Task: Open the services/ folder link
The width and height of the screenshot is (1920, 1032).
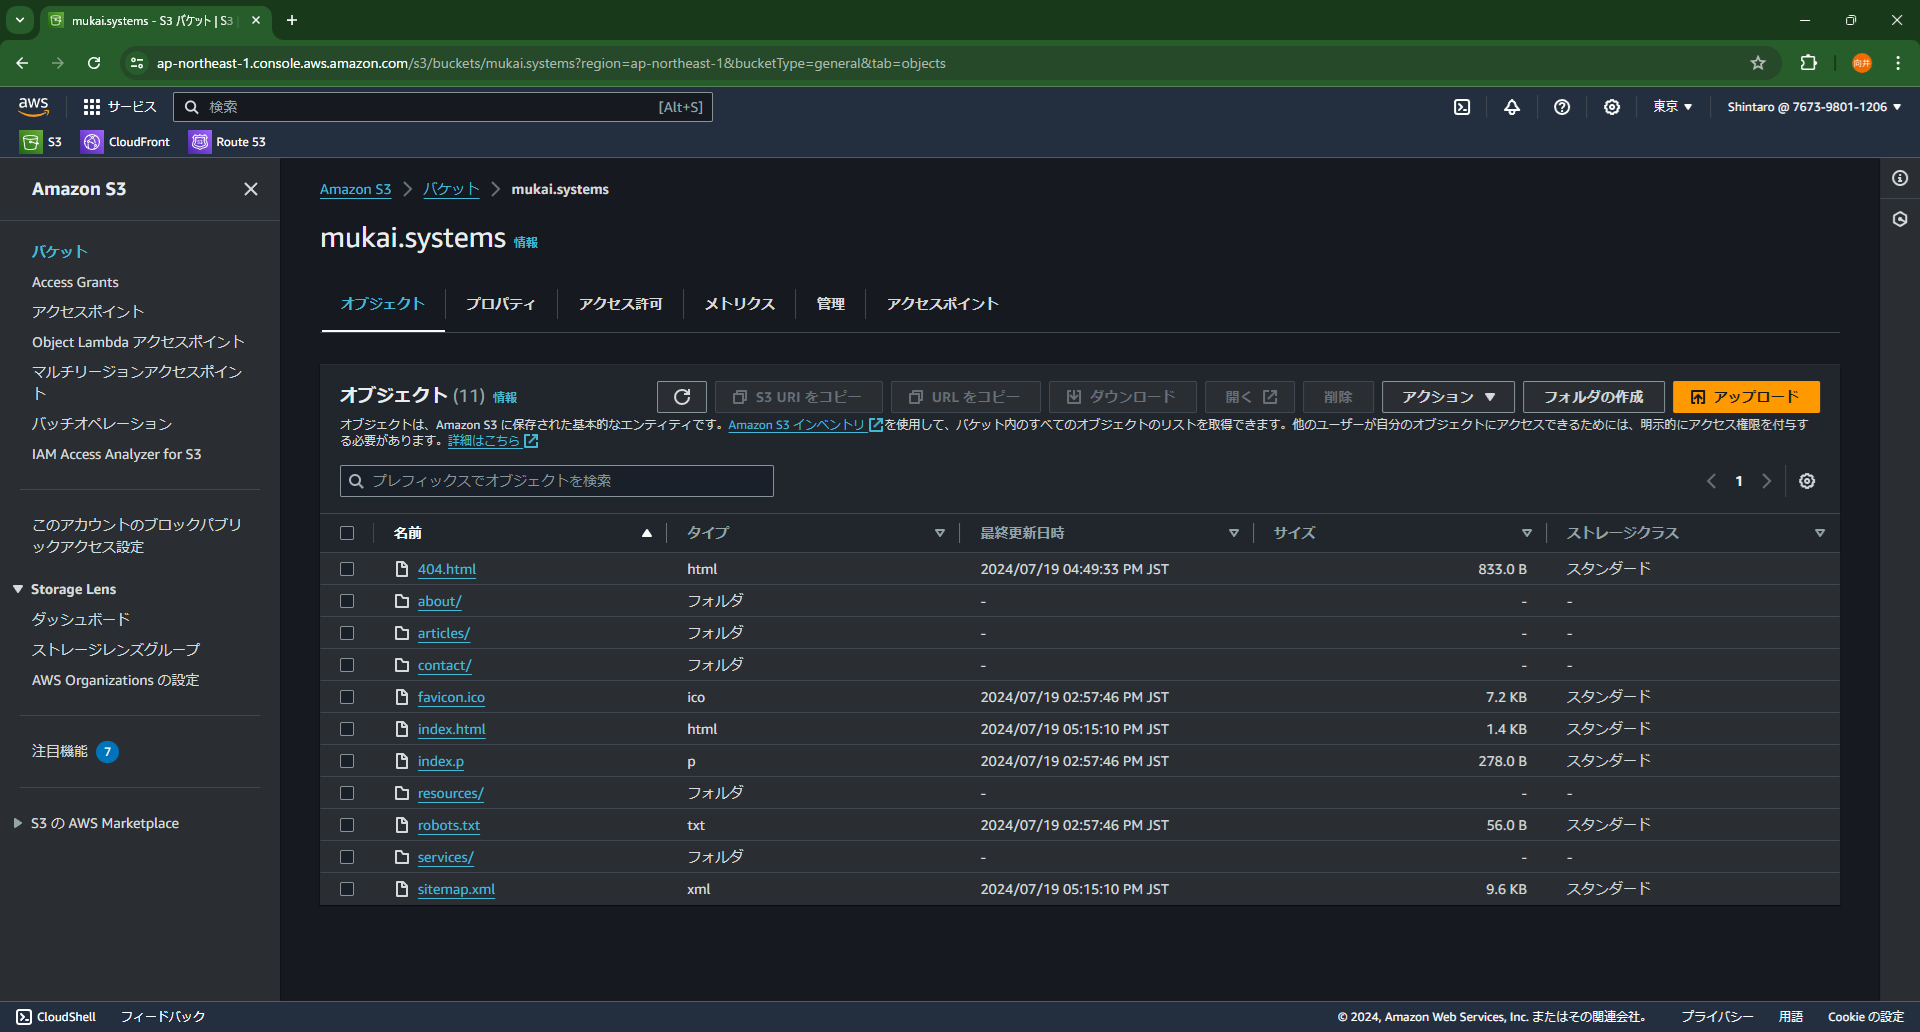Action: (446, 857)
